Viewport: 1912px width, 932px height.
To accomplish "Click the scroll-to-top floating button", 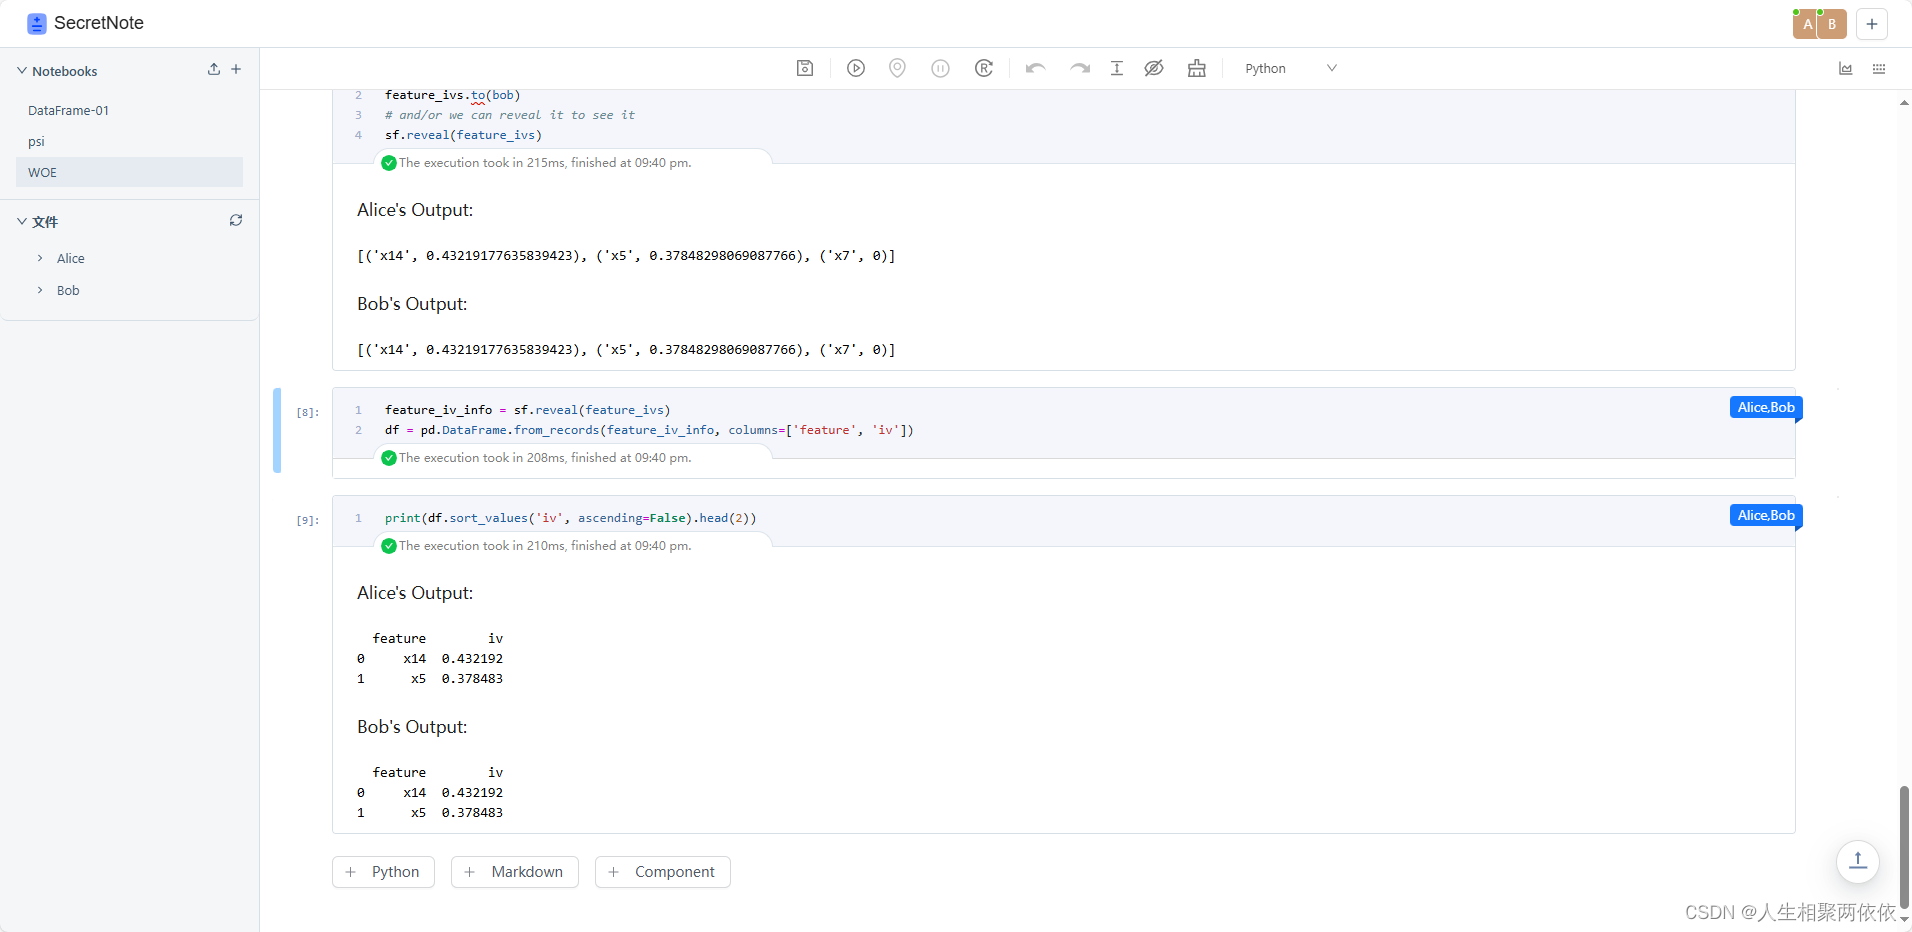I will (1858, 861).
